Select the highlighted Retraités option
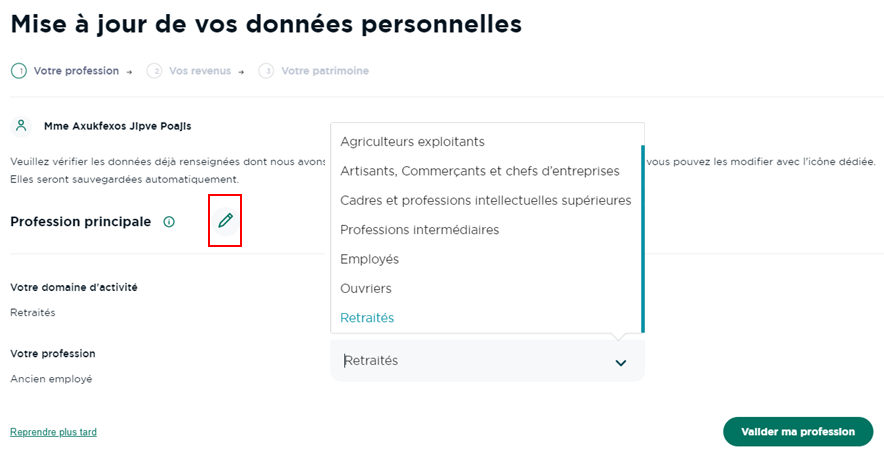 tap(367, 317)
